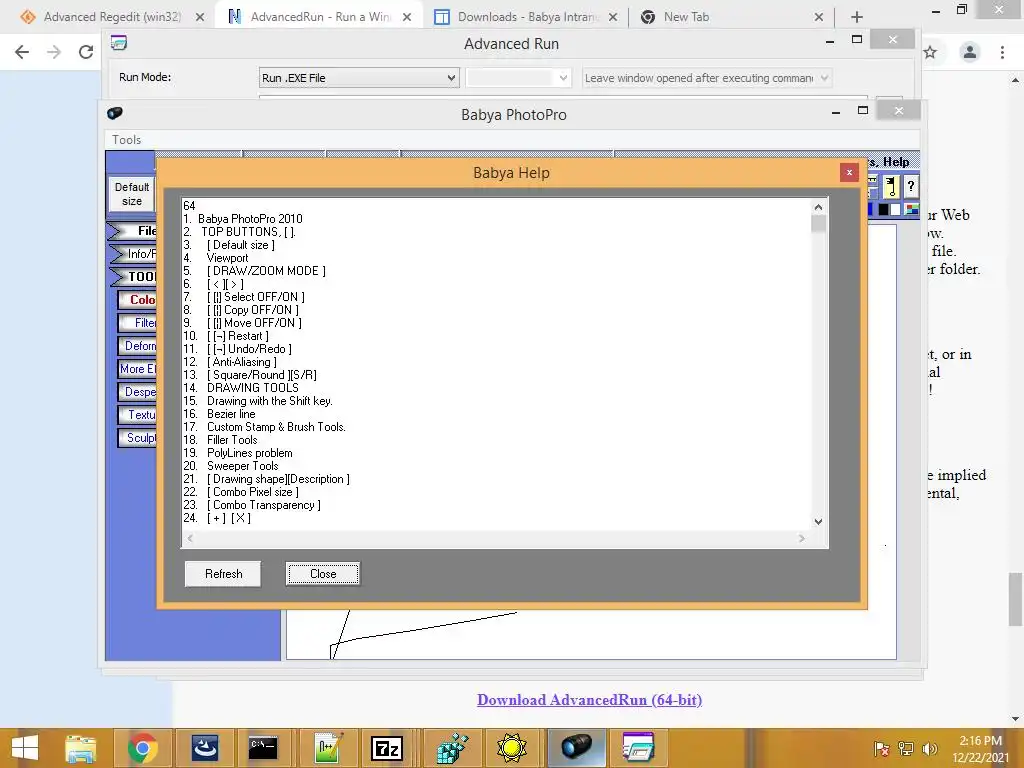Select 'Sweeper Tools' in help list
Screen dimensions: 1024x768
coord(242,466)
